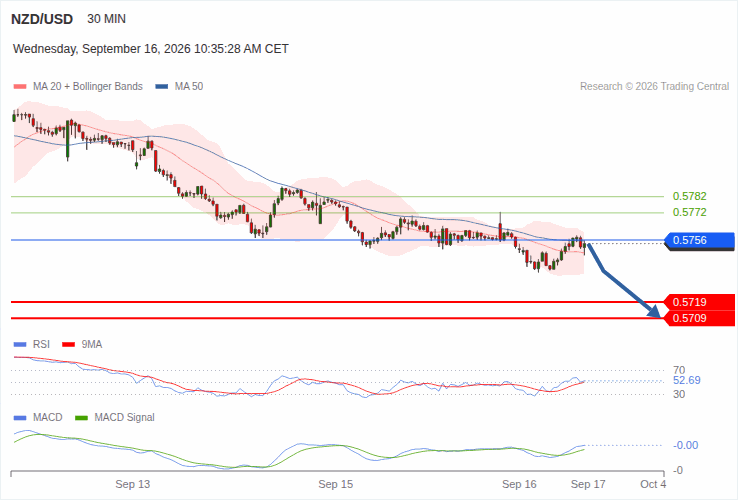Click the RSI legend color marker
Viewport: 738px width, 500px height.
point(20,345)
